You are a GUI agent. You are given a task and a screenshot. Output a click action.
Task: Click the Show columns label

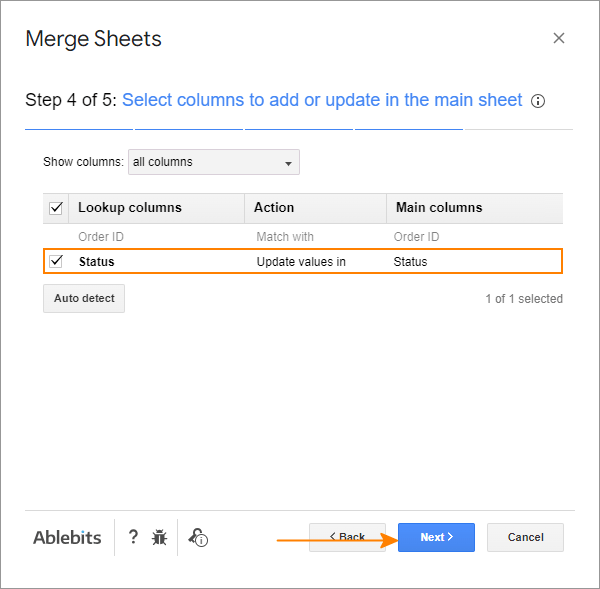click(83, 162)
